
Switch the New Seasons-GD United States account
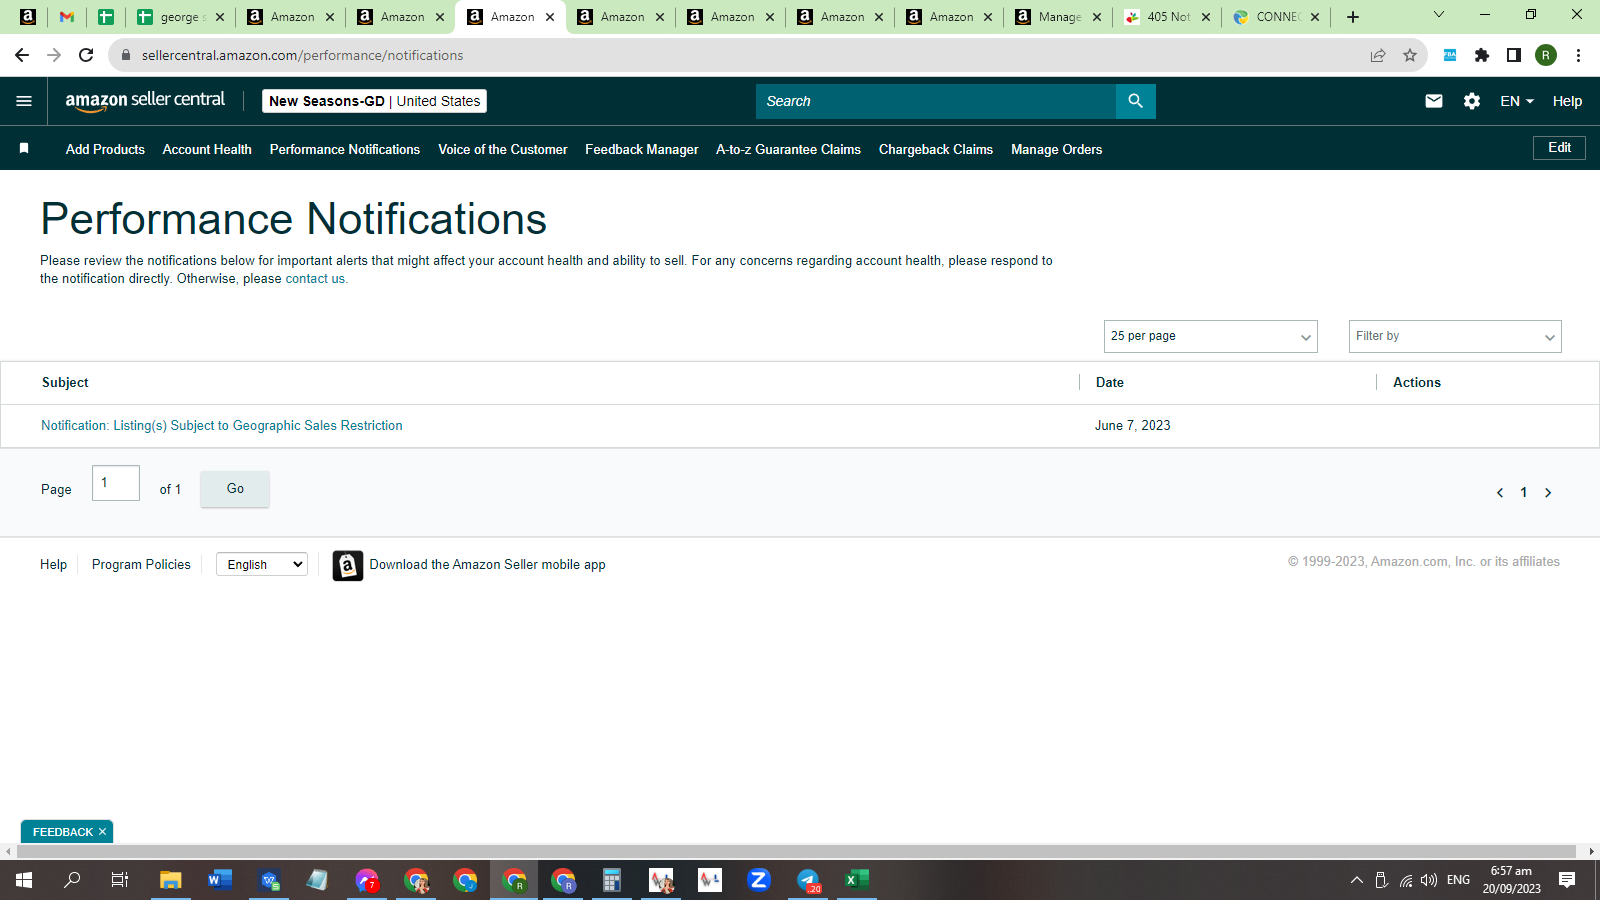click(x=374, y=101)
